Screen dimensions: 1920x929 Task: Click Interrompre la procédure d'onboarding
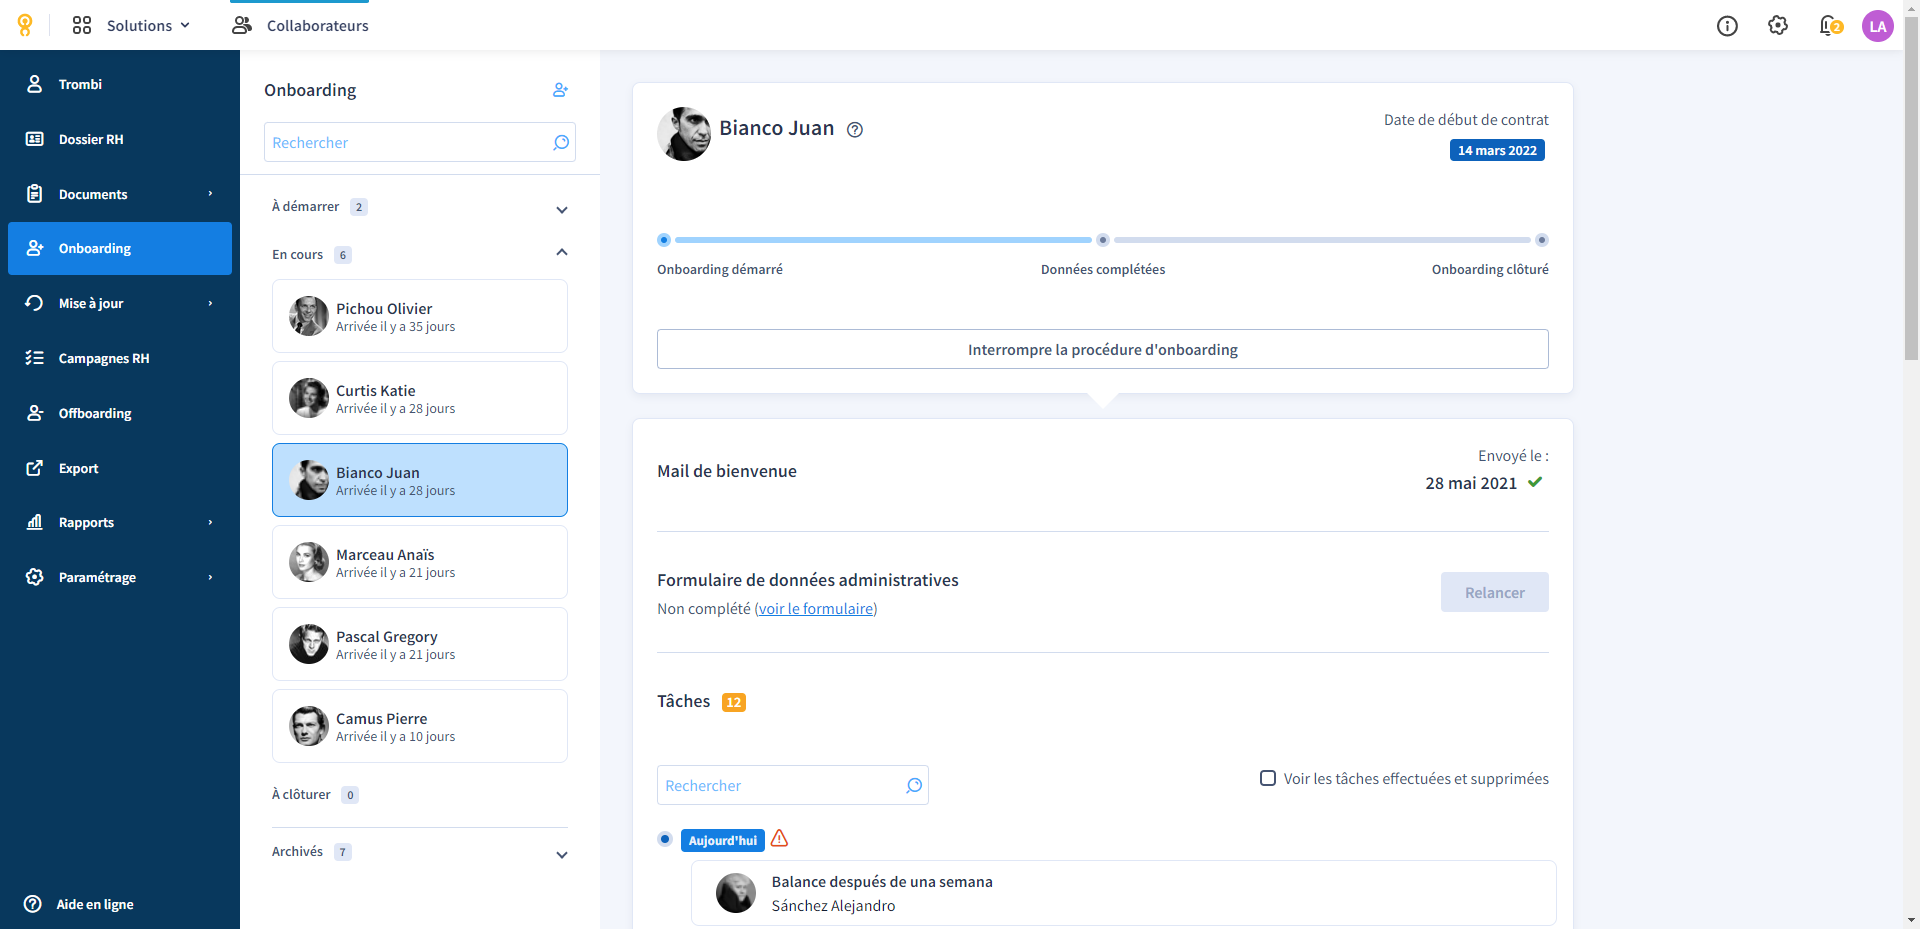(x=1102, y=349)
